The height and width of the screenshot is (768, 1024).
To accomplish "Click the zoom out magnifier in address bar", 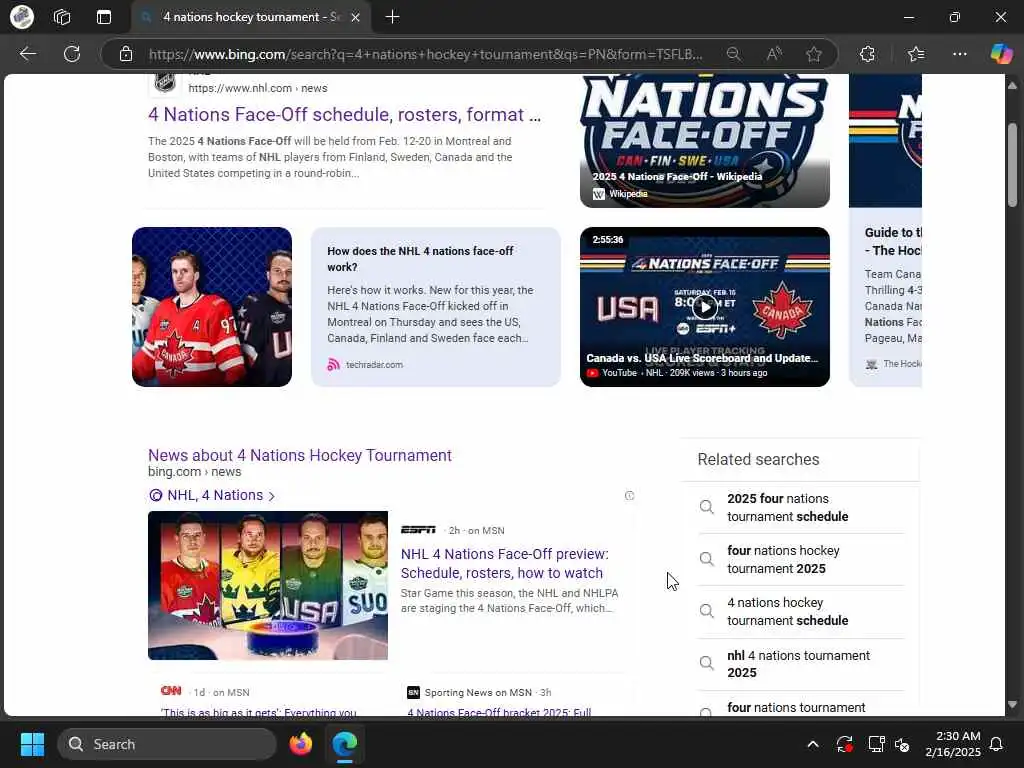I will point(733,54).
